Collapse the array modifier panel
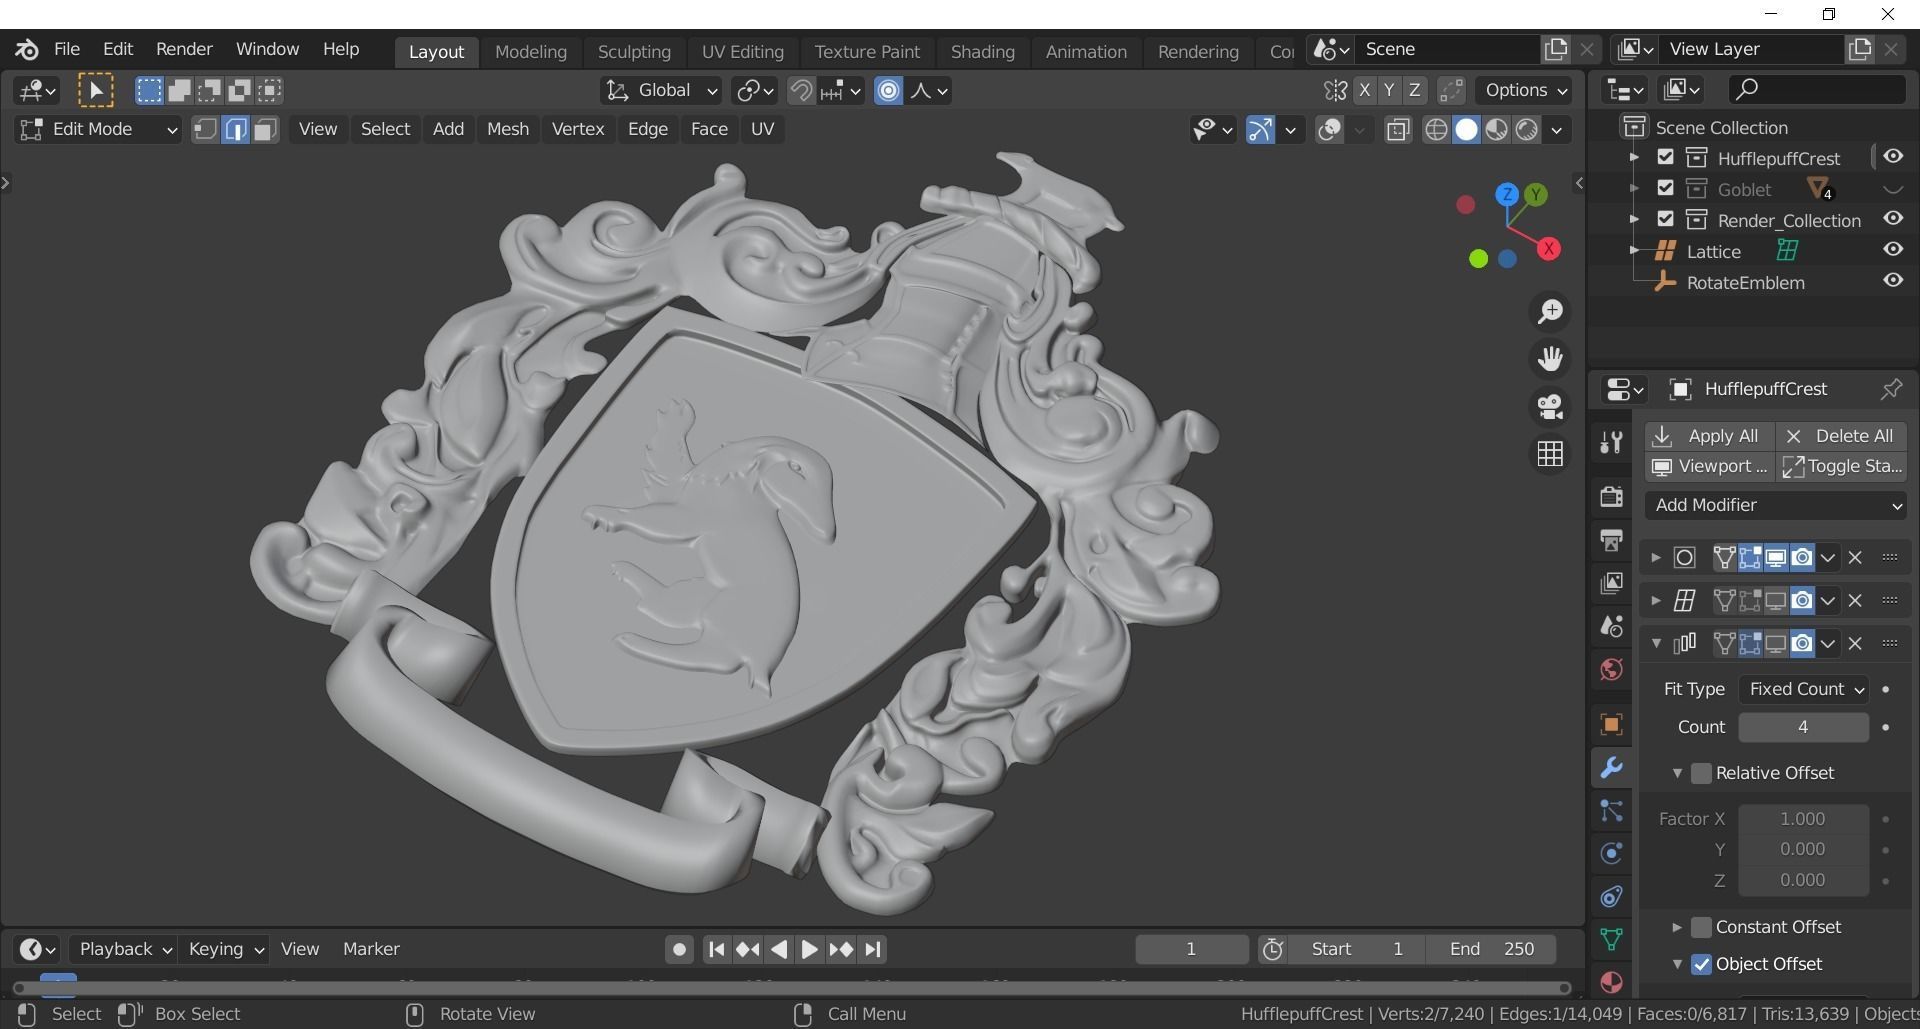This screenshot has height=1029, width=1920. pos(1656,643)
